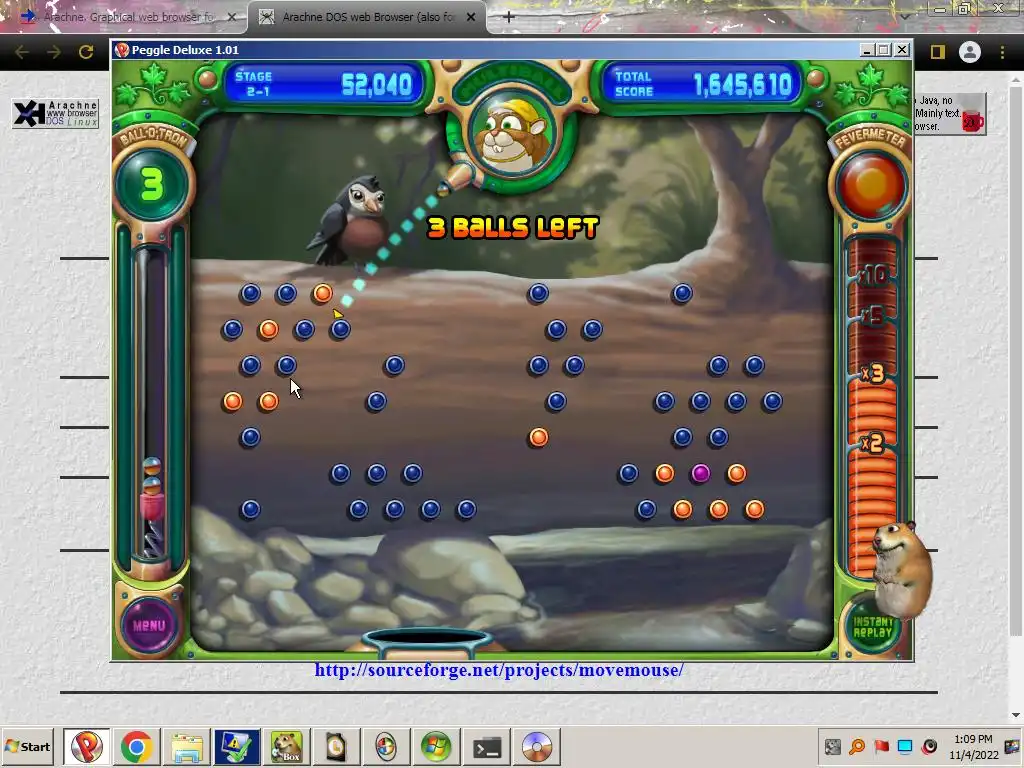
Task: Open the purple Menu button in Peggle
Action: click(150, 625)
